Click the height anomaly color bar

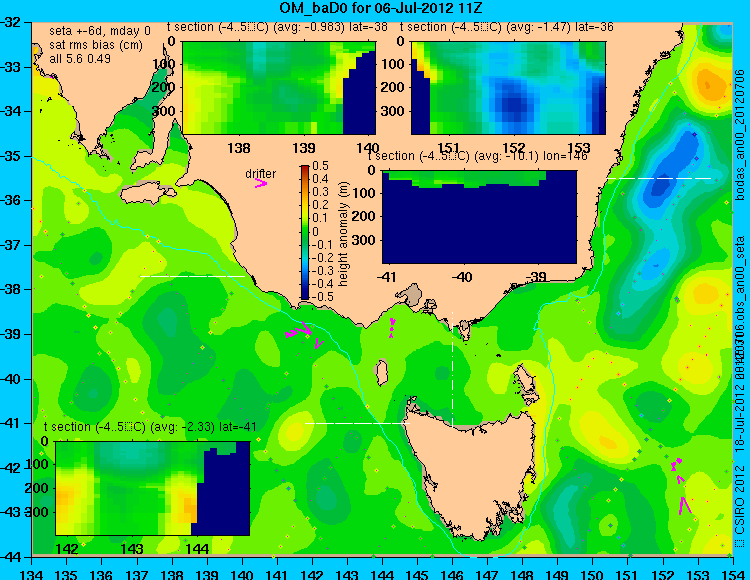[x=305, y=232]
